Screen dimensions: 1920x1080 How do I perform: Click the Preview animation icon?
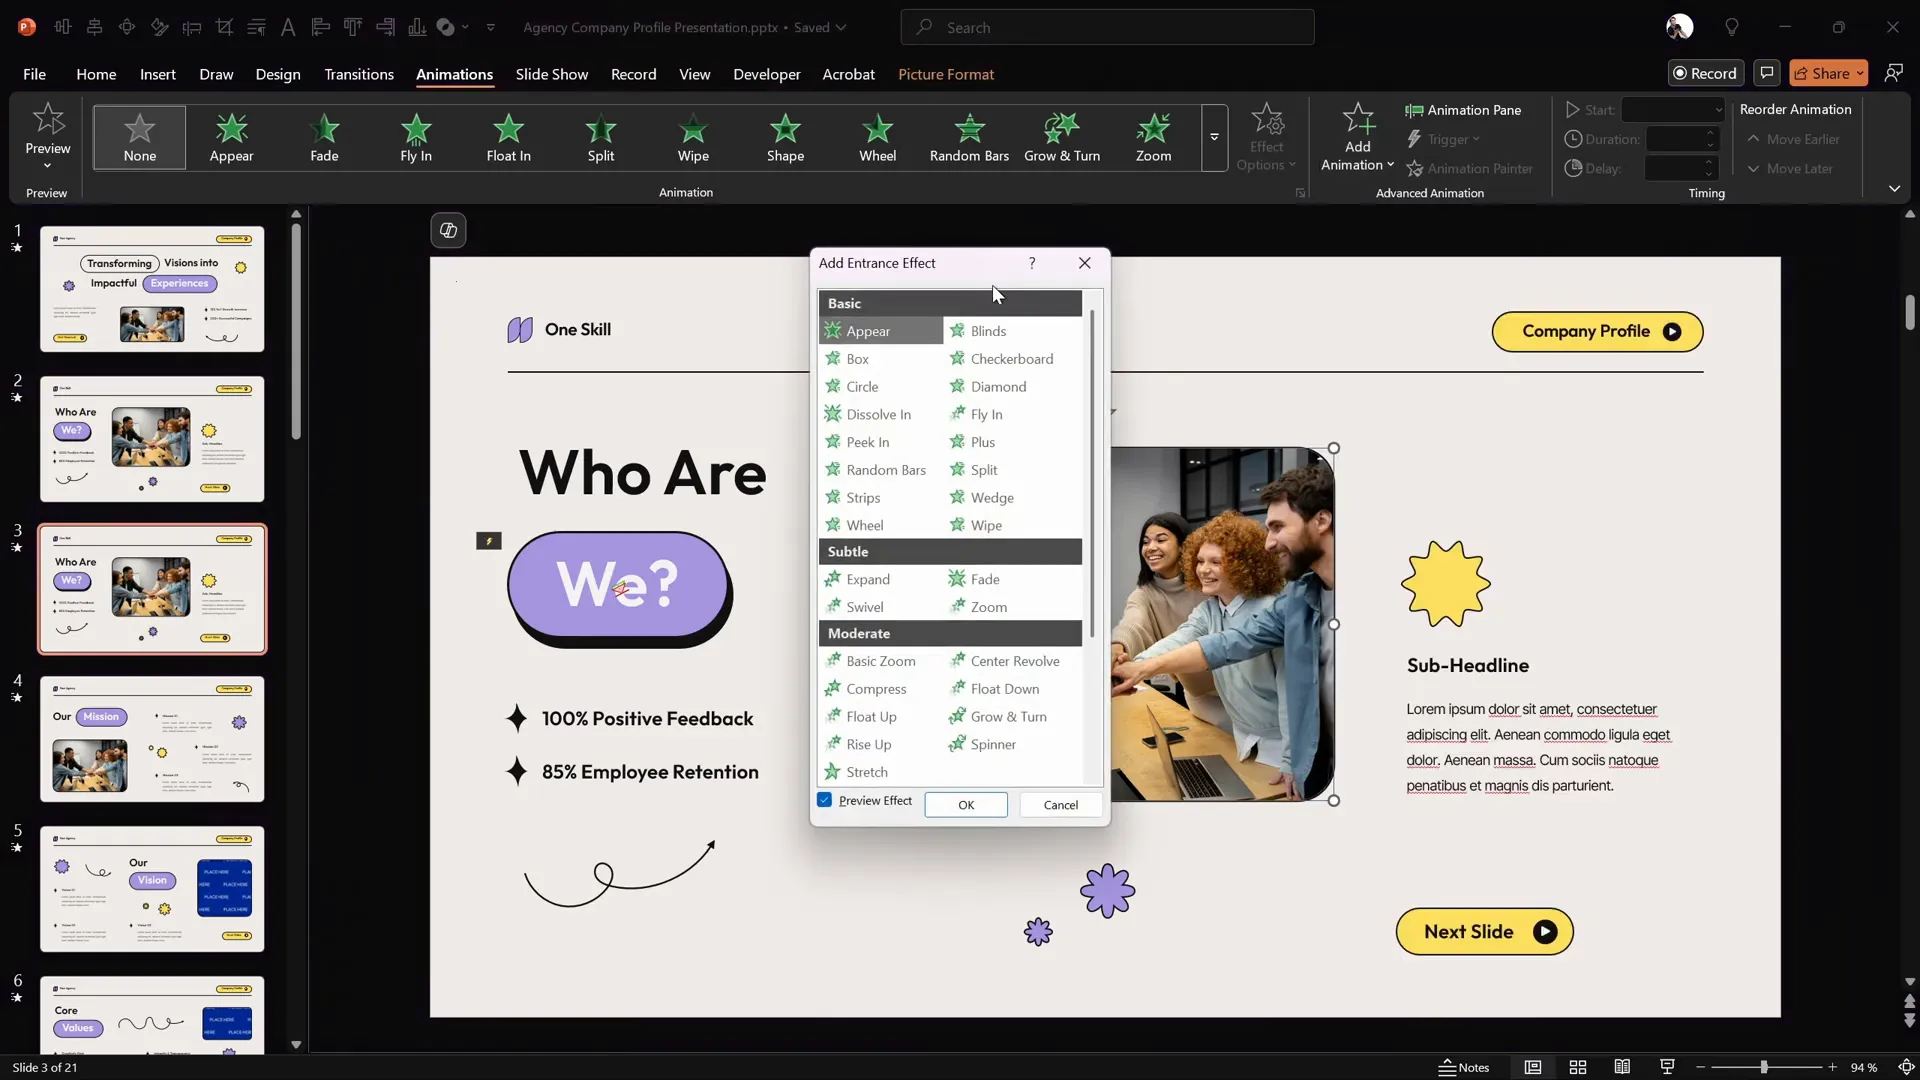pos(48,120)
